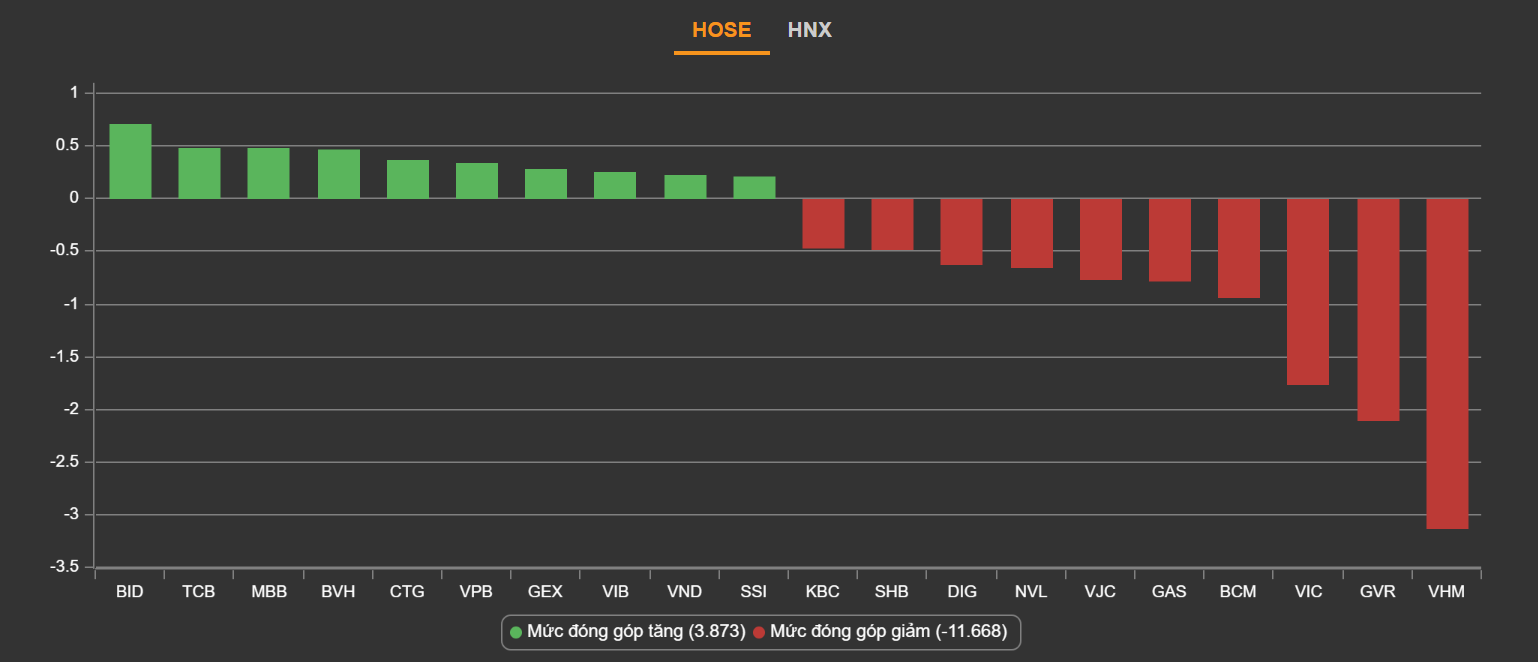This screenshot has height=662, width=1538.
Task: Select the red NVL bar
Action: pos(1031,233)
